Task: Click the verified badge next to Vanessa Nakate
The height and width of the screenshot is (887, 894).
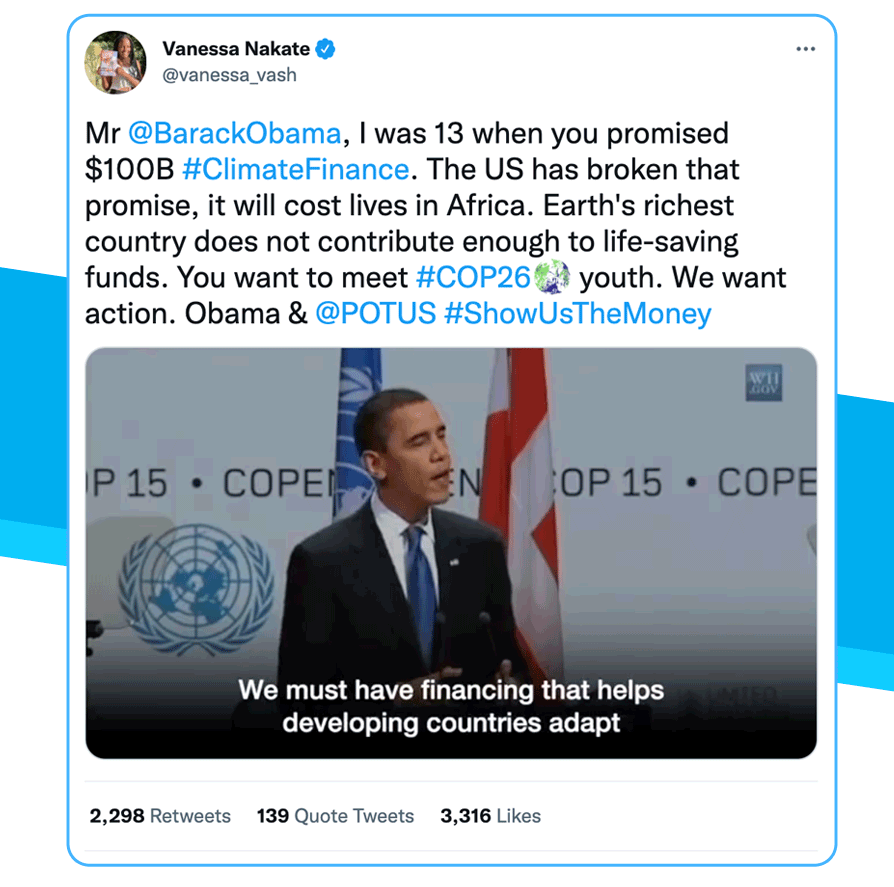Action: [x=326, y=47]
